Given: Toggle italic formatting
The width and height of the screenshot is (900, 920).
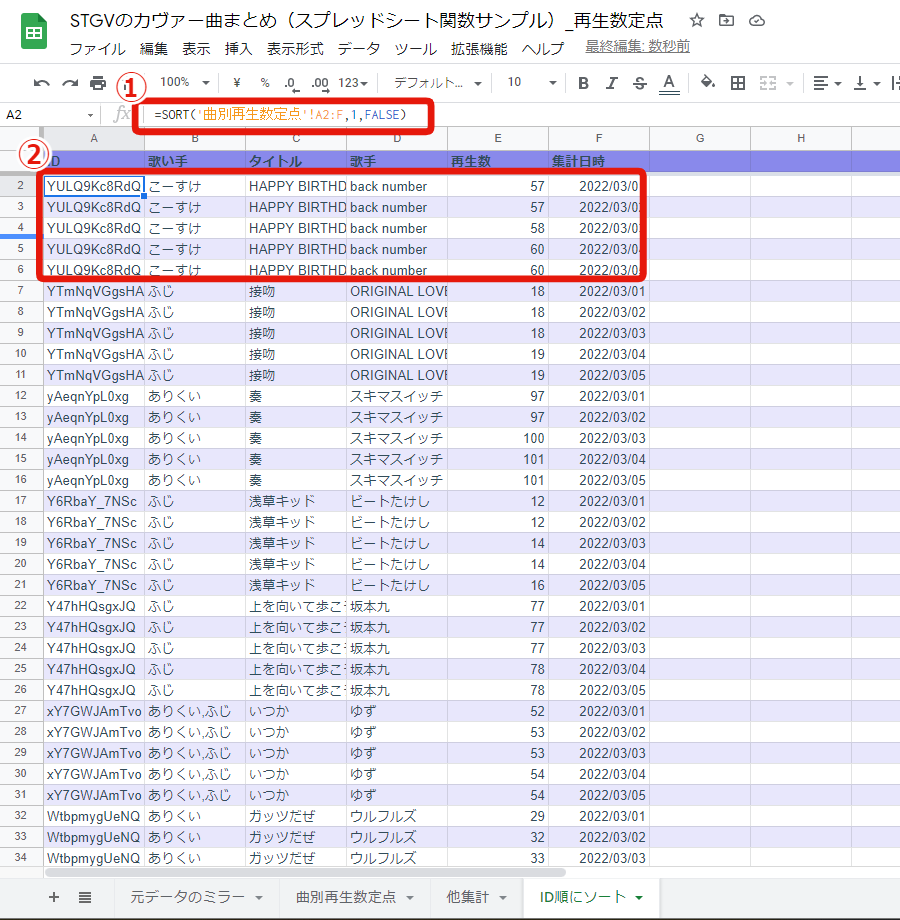Looking at the screenshot, I should pos(612,83).
